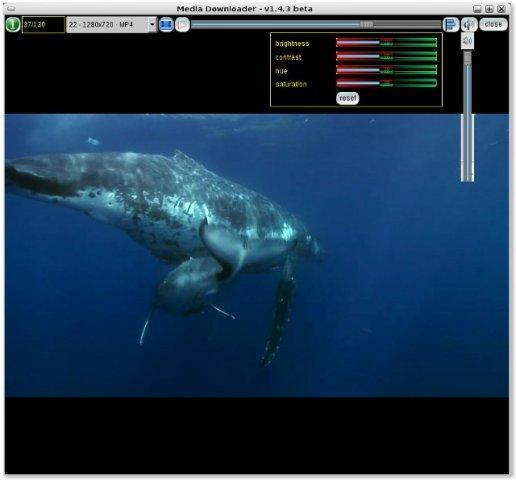Click the contrast label
This screenshot has width=516, height=480.
288,57
